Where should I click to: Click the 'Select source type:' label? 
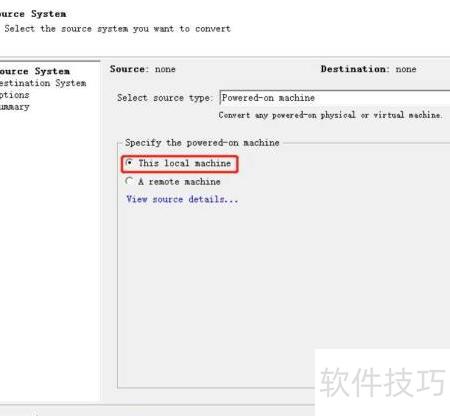[164, 98]
